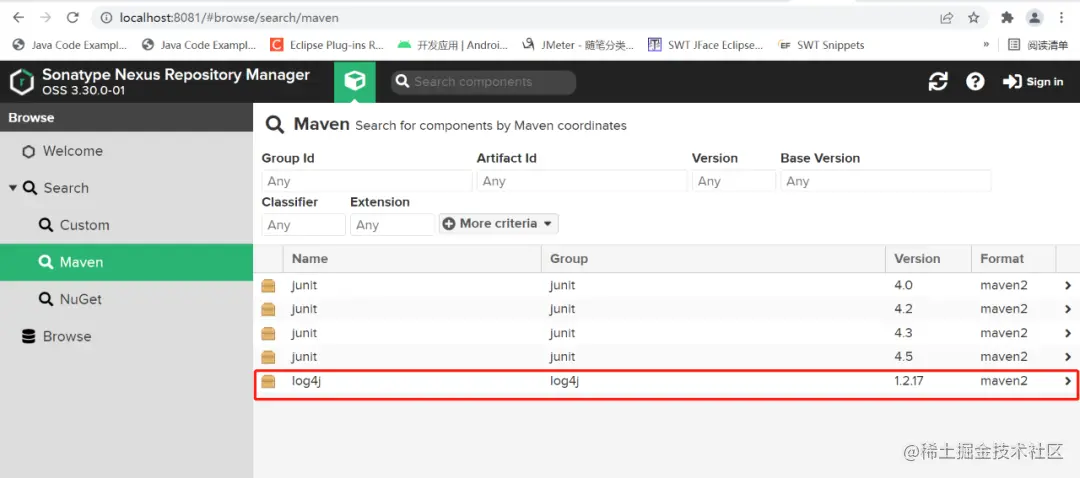The image size is (1080, 478).
Task: Sort by Name column header
Action: pos(412,259)
